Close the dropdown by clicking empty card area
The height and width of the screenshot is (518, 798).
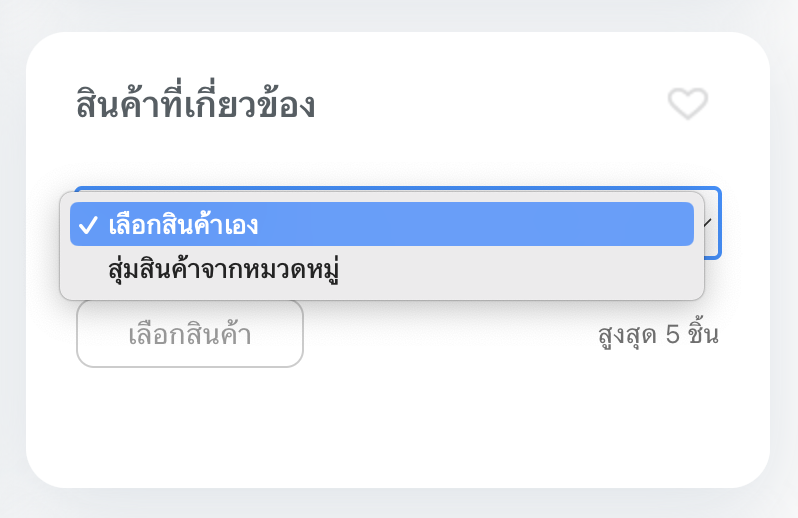point(400,430)
